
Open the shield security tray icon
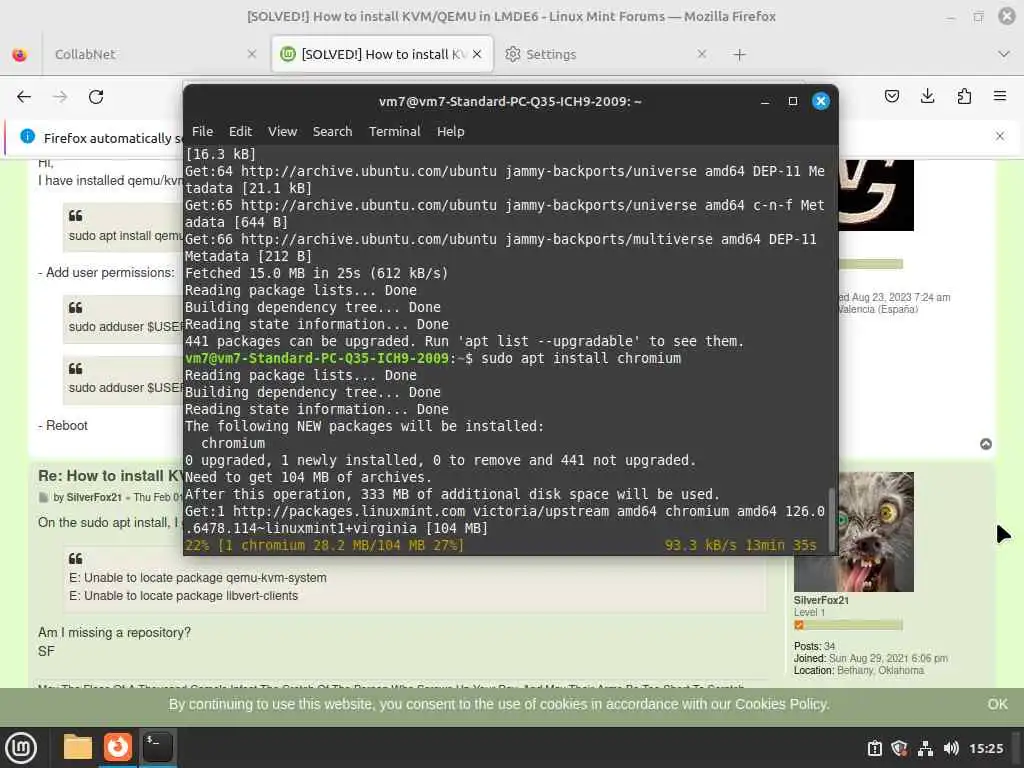[899, 748]
